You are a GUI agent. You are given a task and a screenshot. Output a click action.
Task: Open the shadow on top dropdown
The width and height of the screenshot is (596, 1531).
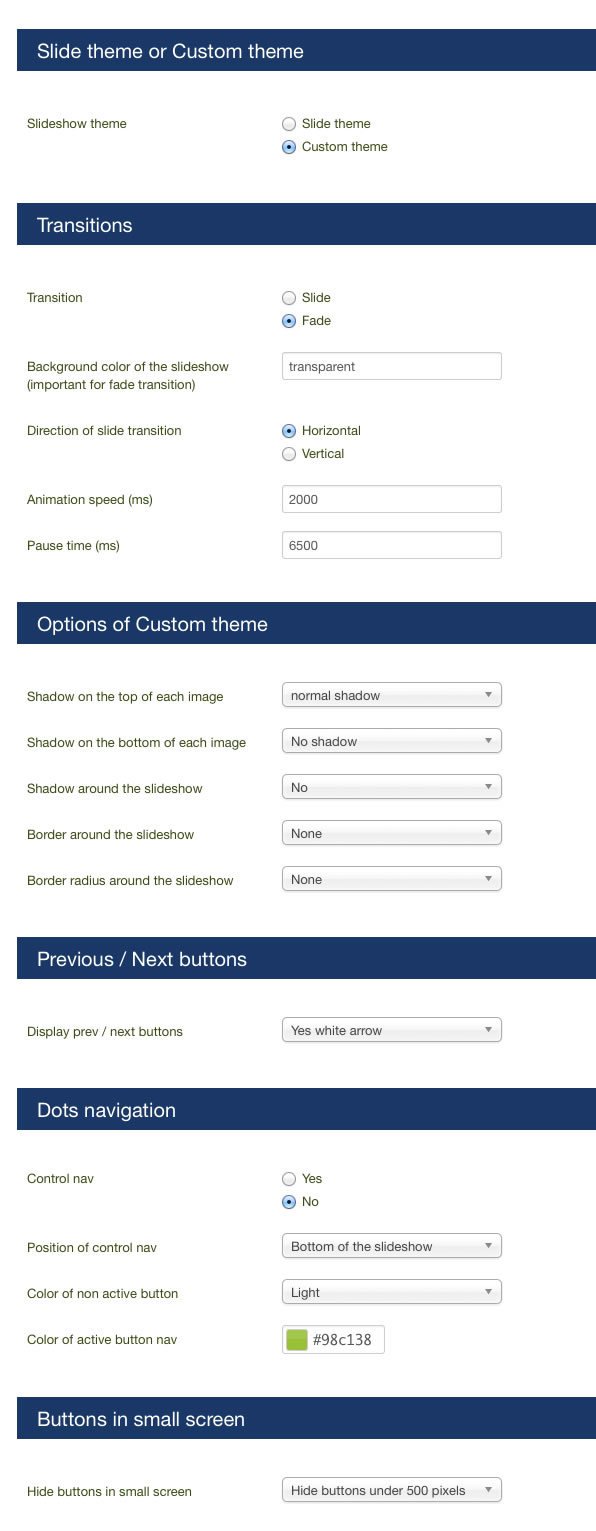point(392,695)
